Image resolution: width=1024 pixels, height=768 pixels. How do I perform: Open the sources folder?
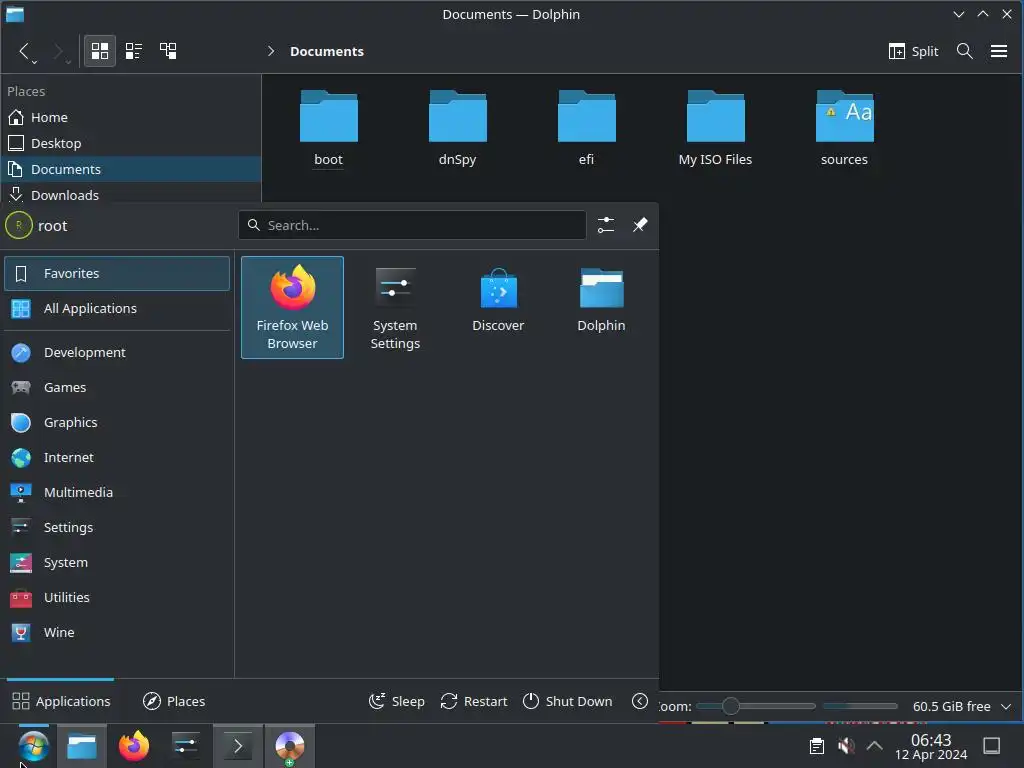pyautogui.click(x=844, y=129)
